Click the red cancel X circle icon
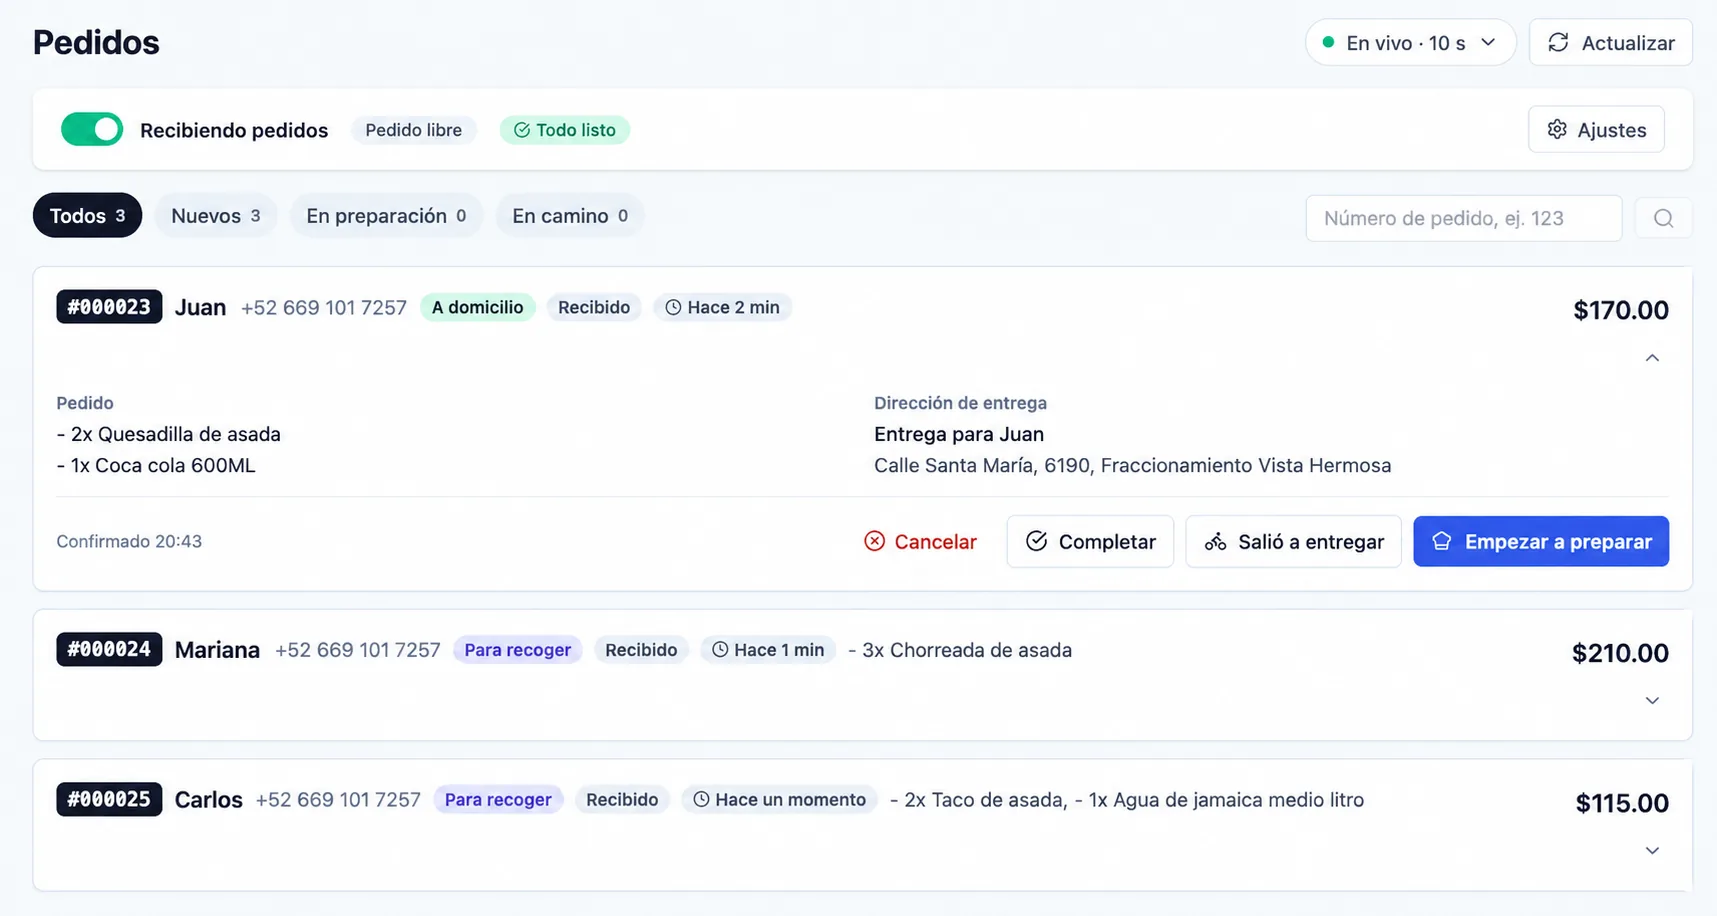 [874, 541]
